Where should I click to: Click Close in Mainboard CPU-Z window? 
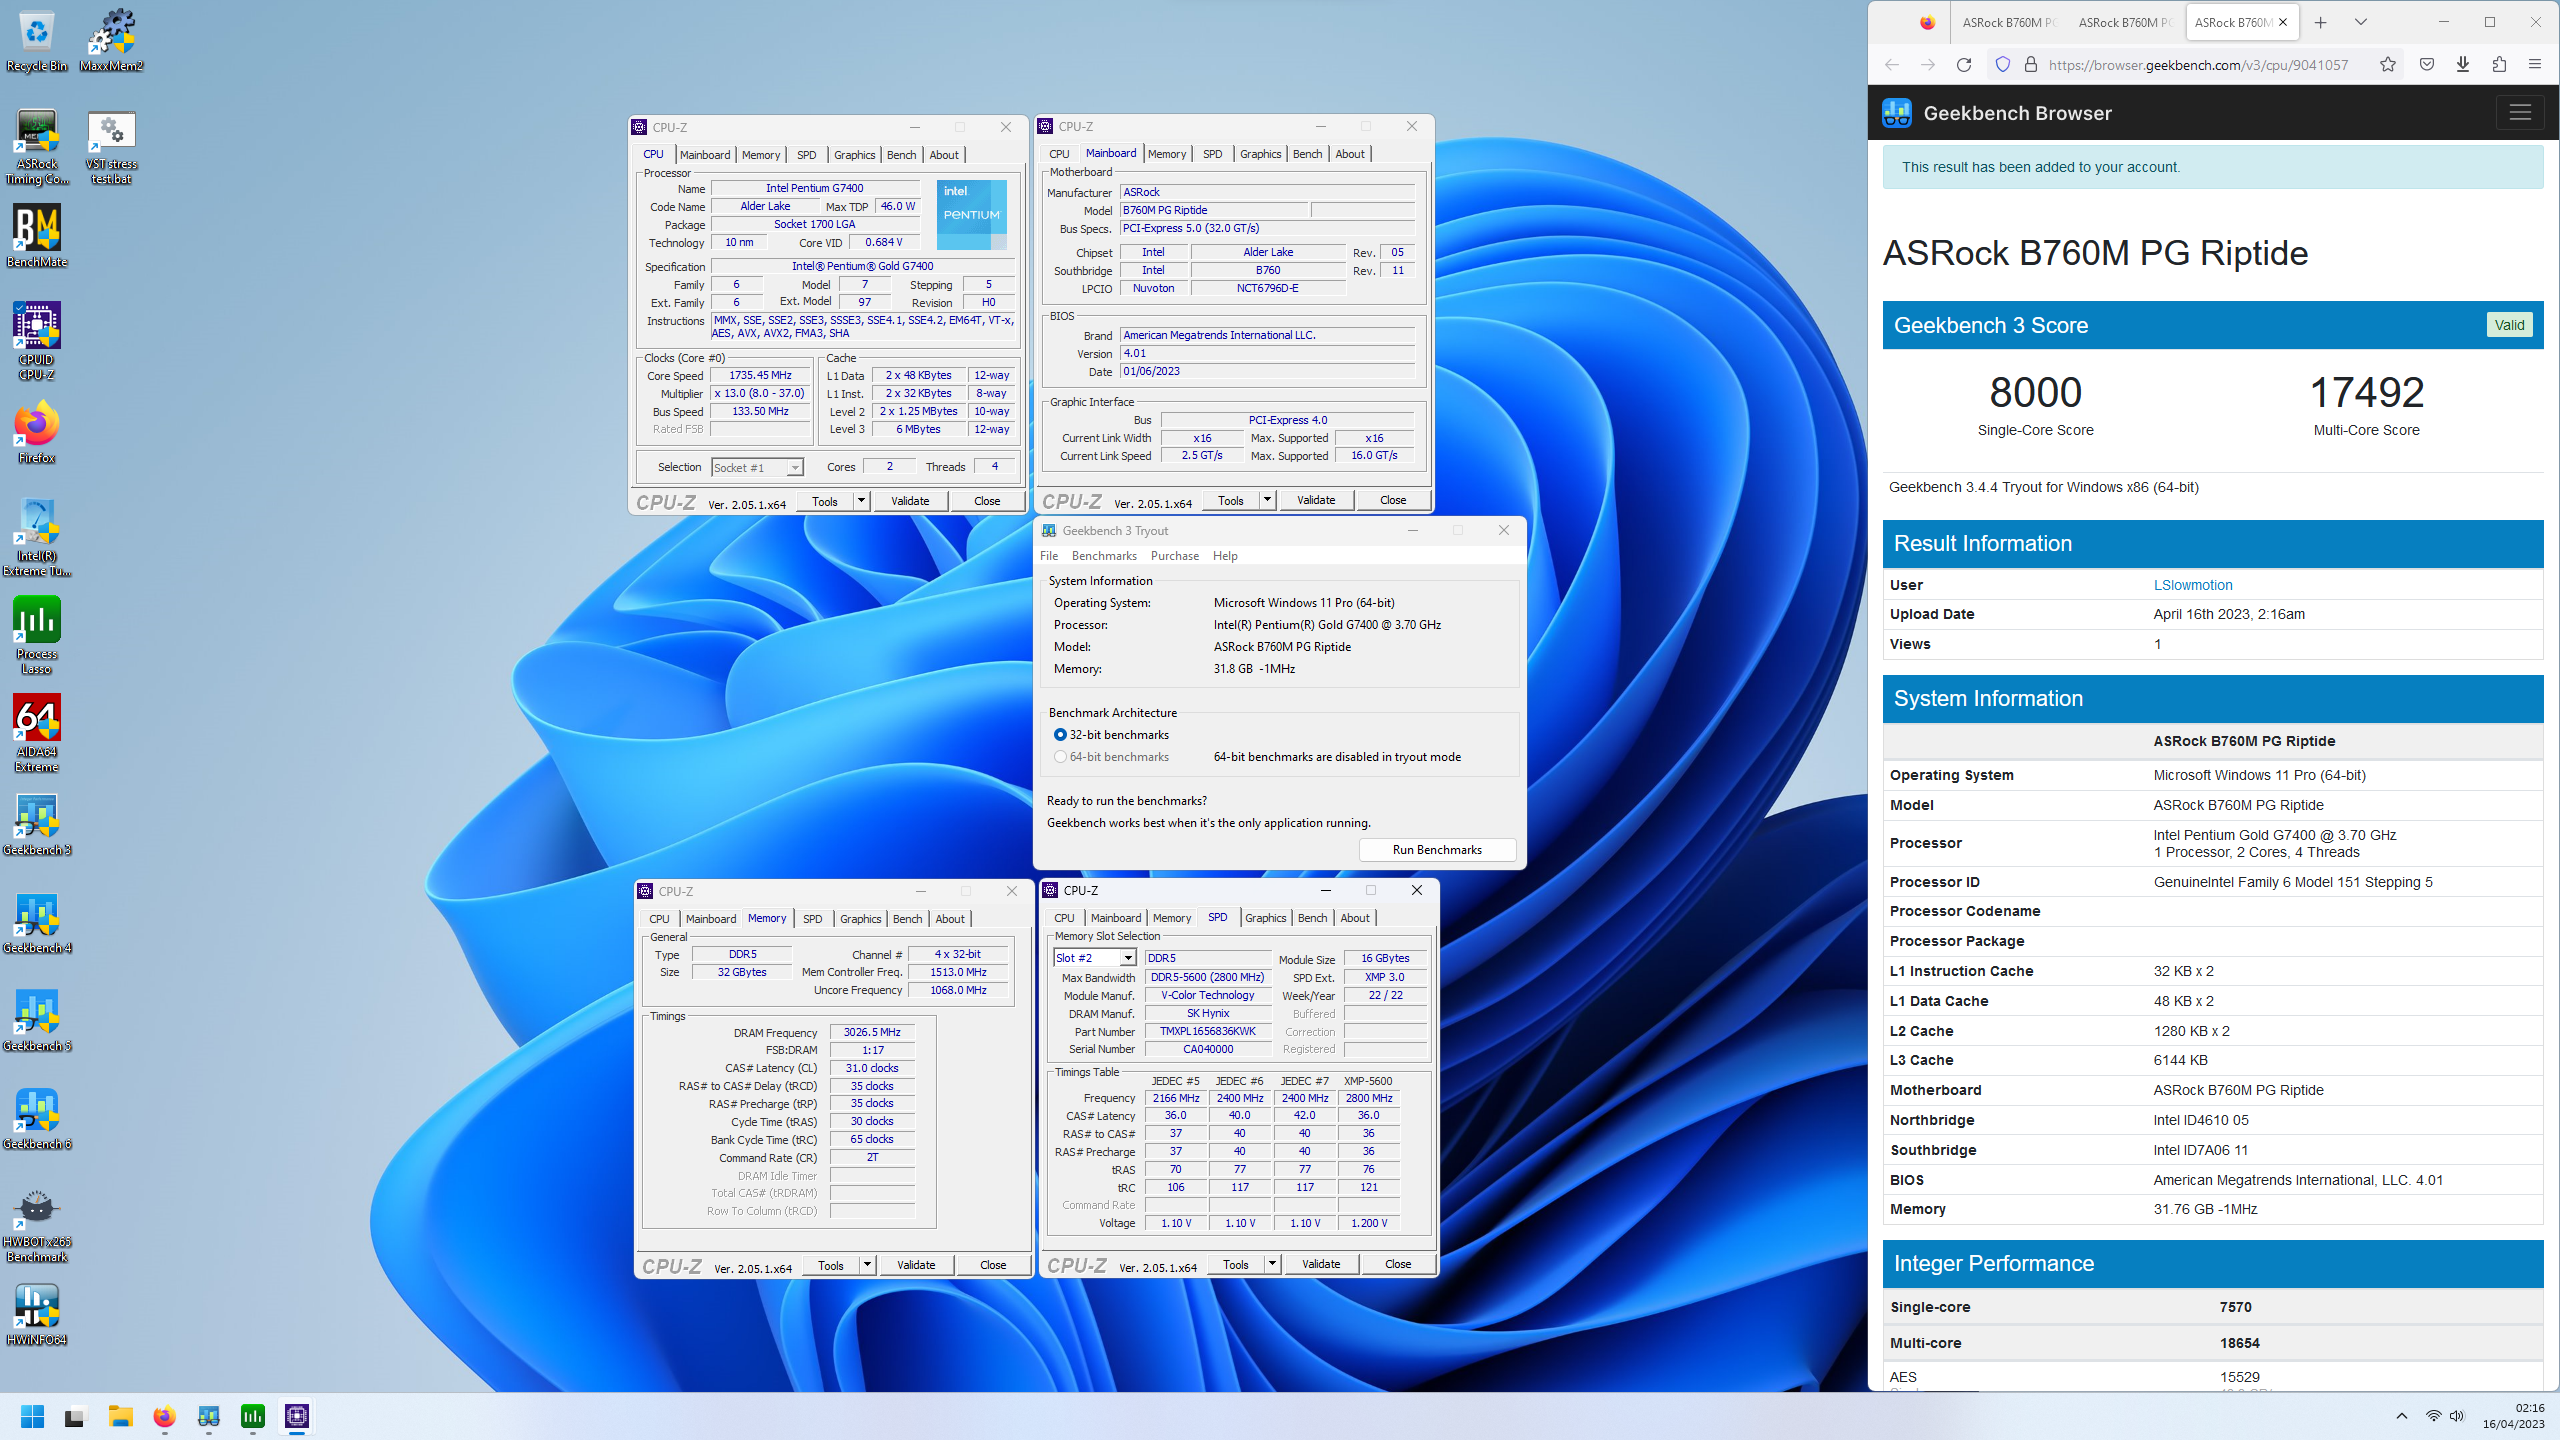[1393, 500]
